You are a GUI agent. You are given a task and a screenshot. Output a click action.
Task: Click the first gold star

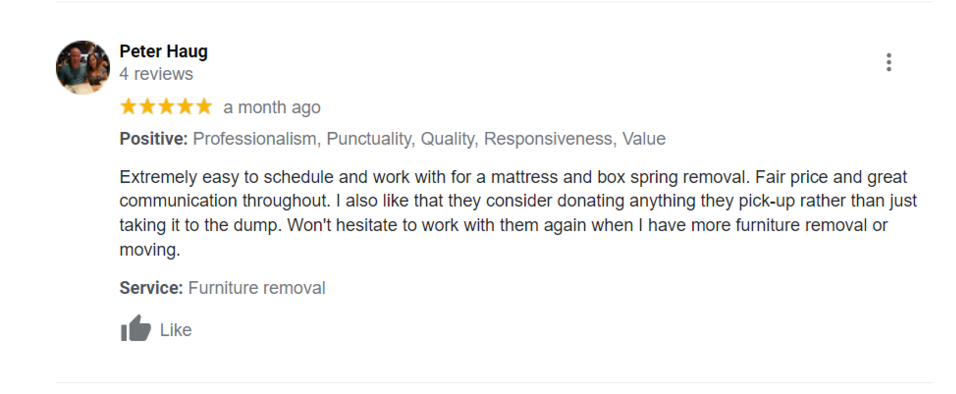(x=129, y=107)
